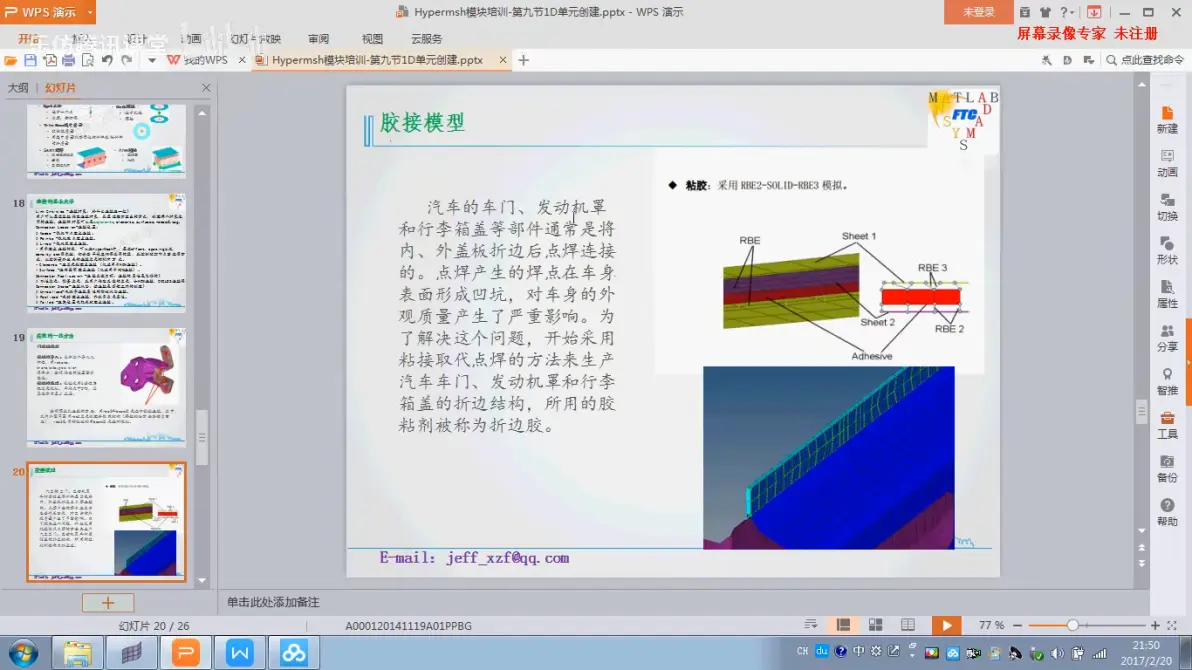Click zoom out minus button
Viewport: 1192px width, 670px height.
pos(1017,625)
